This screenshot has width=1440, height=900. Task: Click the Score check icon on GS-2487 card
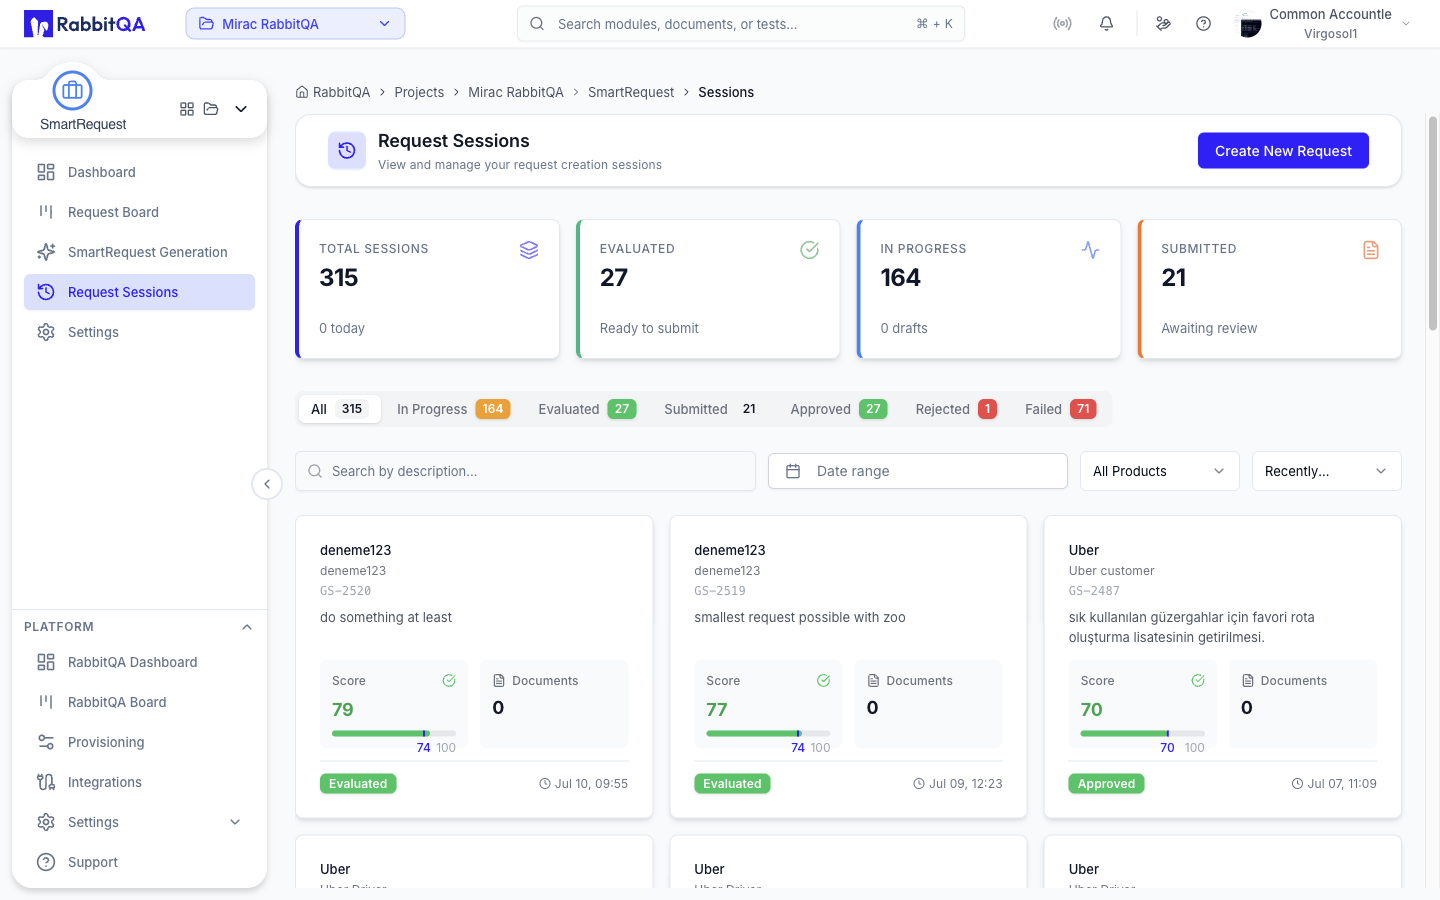[x=1198, y=681]
